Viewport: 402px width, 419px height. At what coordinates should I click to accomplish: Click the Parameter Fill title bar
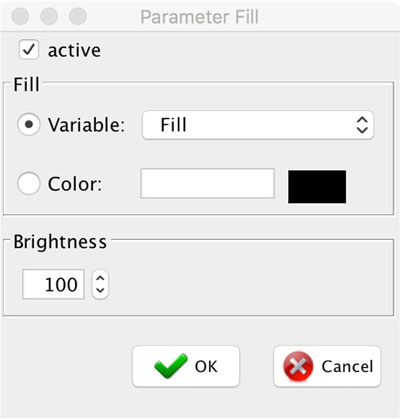[200, 17]
